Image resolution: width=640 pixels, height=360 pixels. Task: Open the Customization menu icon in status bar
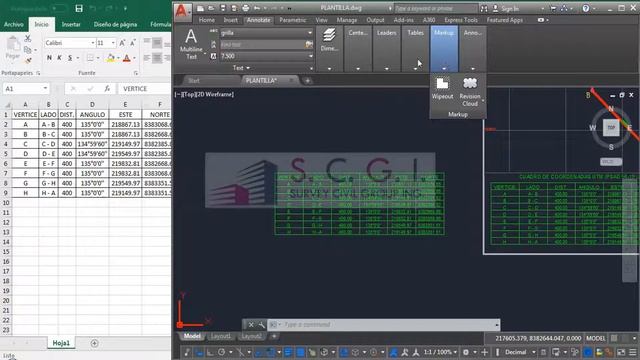[x=632, y=352]
